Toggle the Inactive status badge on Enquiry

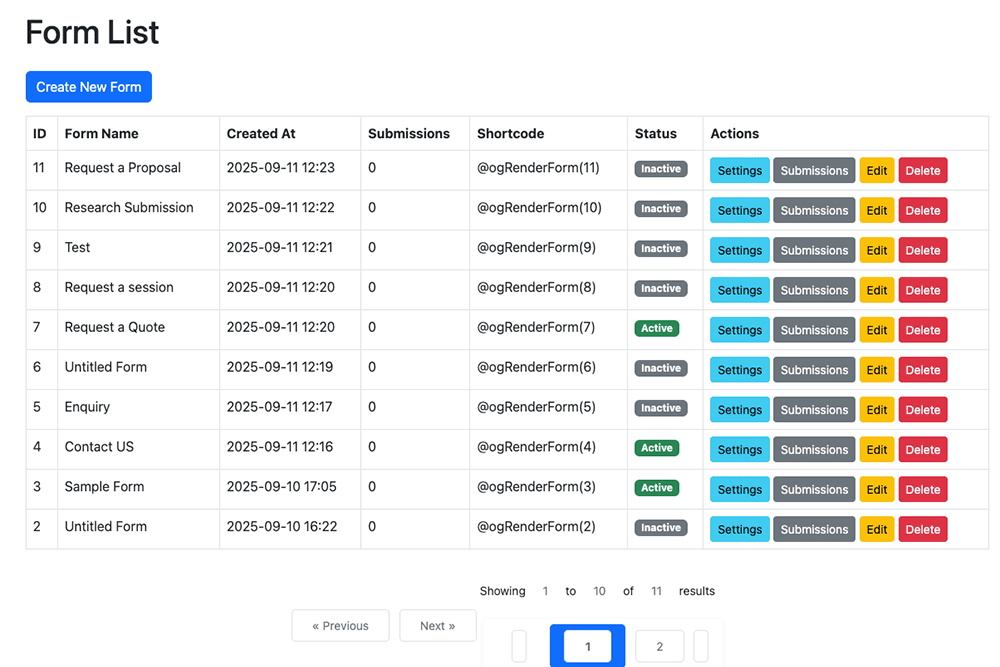pyautogui.click(x=660, y=408)
